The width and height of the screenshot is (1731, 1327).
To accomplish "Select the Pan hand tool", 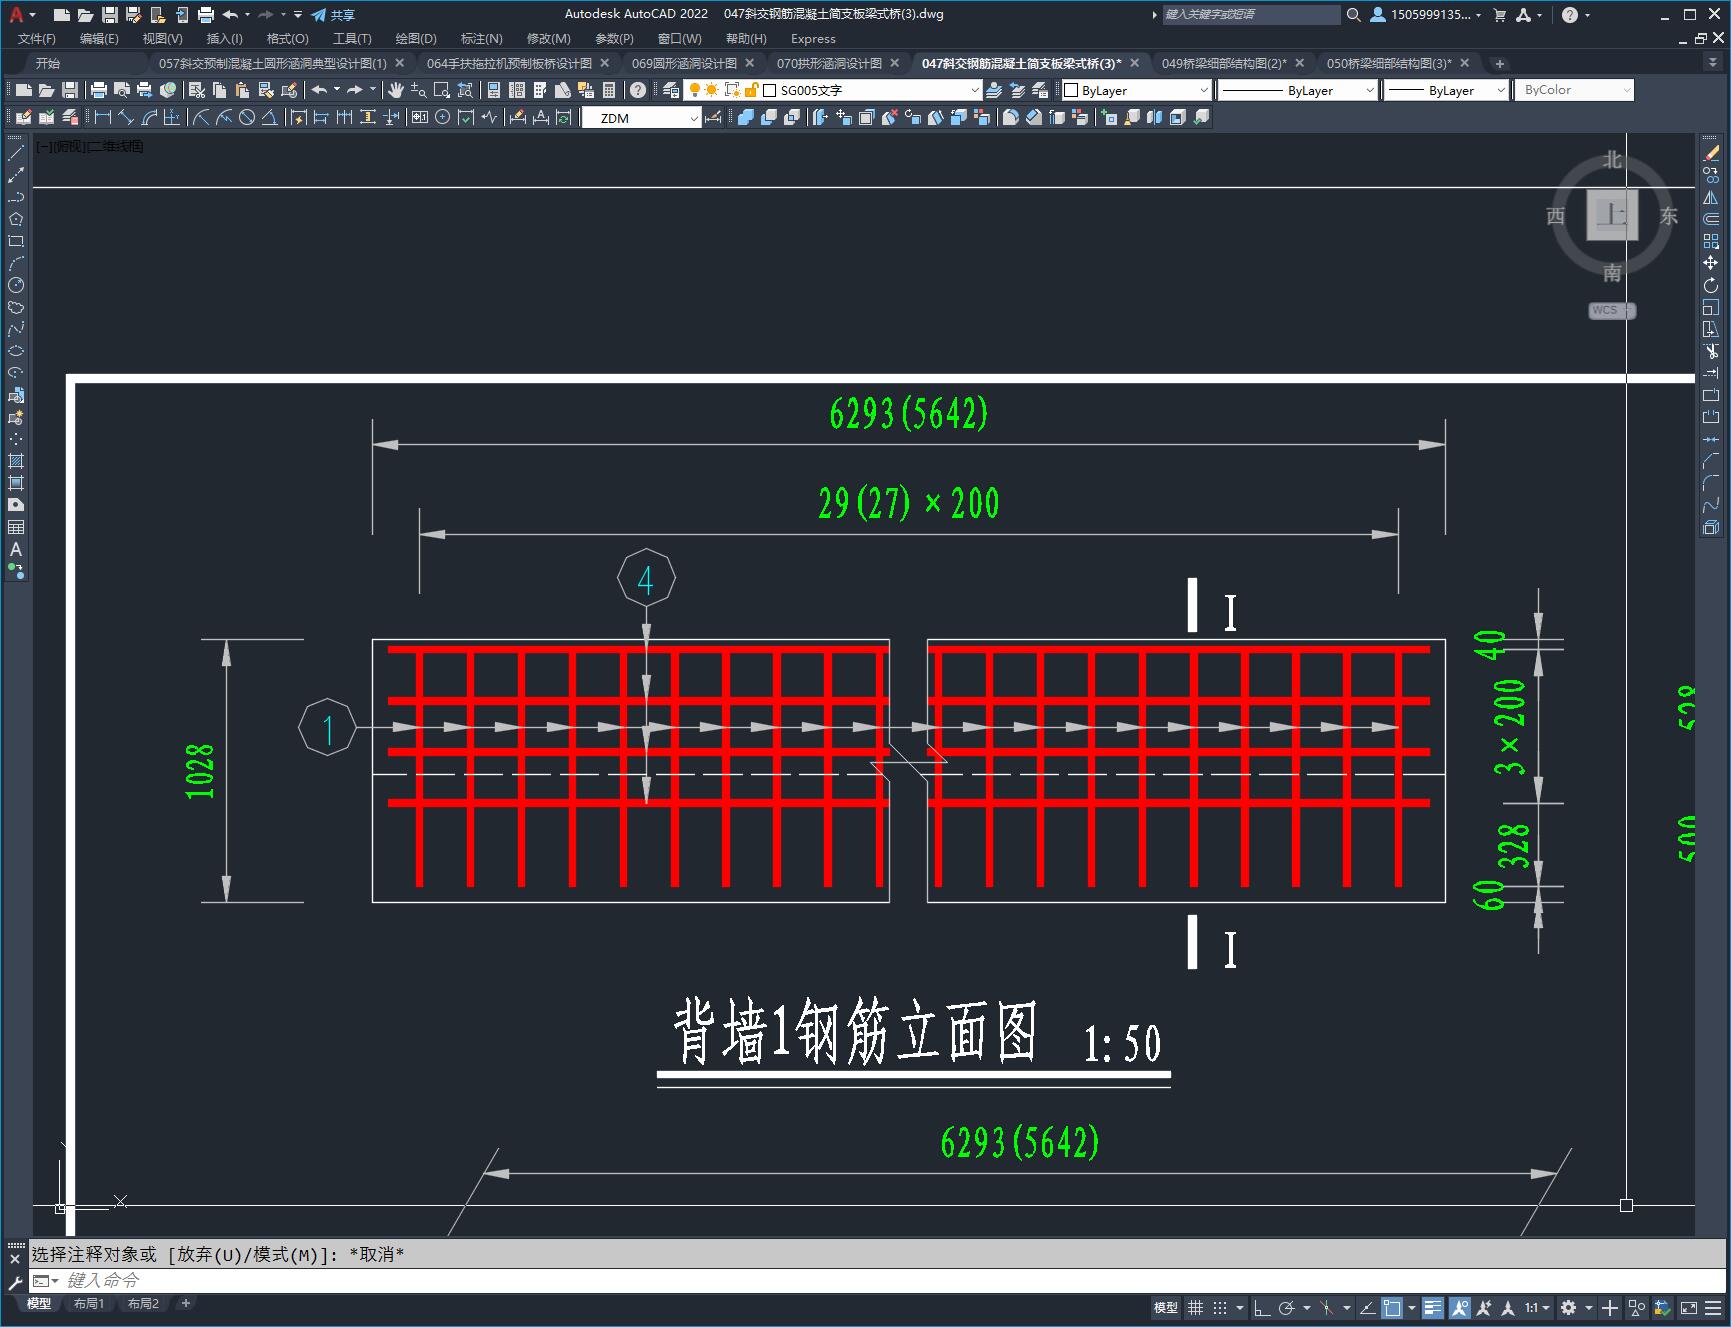I will click(x=396, y=90).
